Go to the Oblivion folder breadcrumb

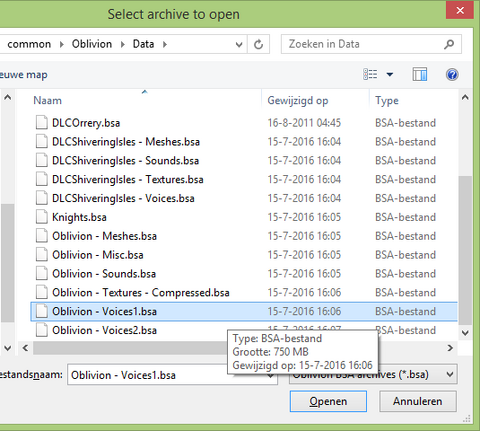92,44
